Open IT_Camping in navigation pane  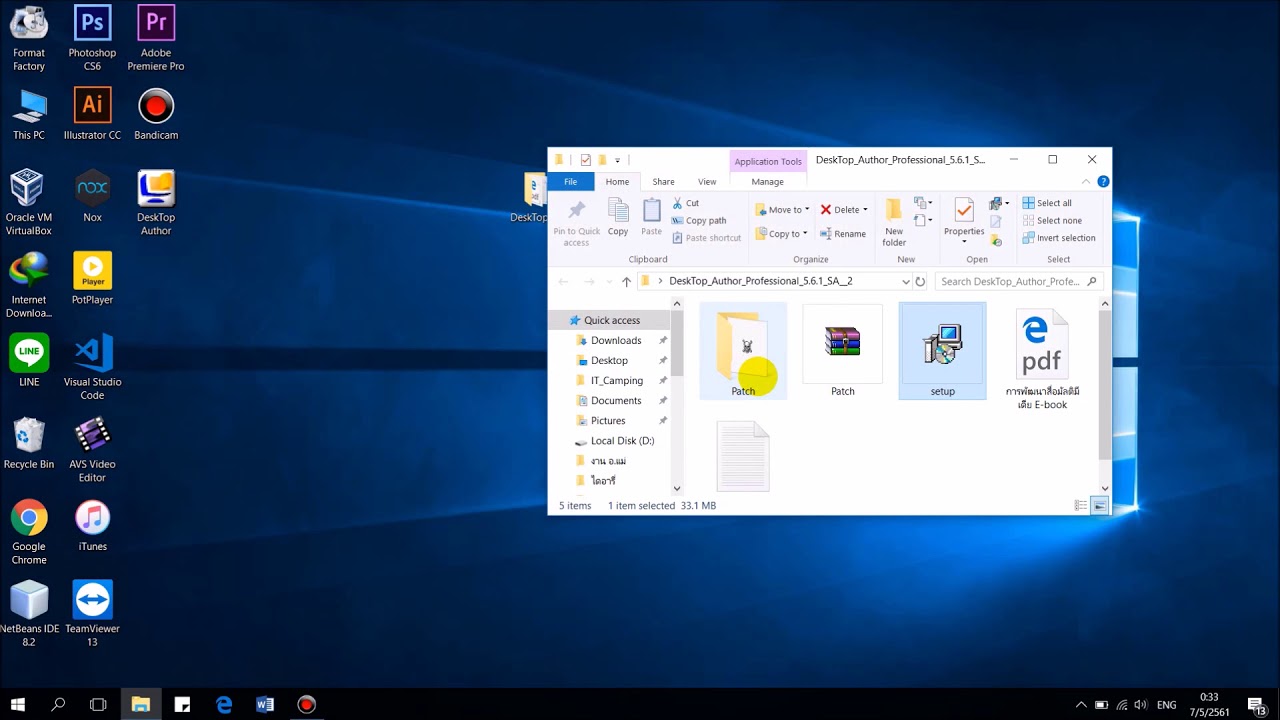click(x=609, y=380)
